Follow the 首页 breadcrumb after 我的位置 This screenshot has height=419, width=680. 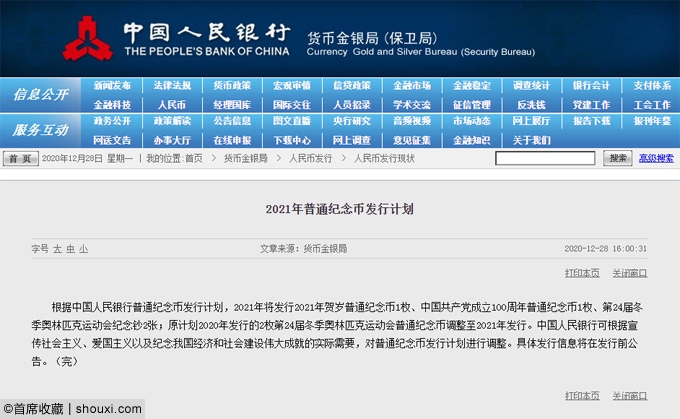(x=193, y=158)
